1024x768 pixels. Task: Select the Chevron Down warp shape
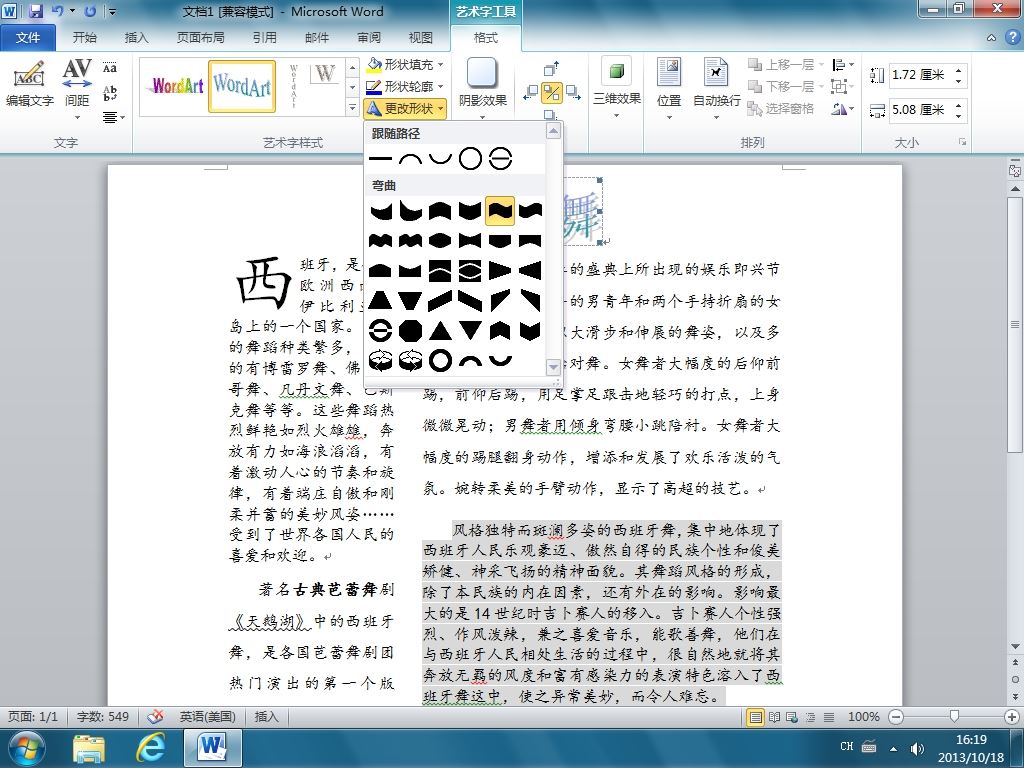click(530, 330)
